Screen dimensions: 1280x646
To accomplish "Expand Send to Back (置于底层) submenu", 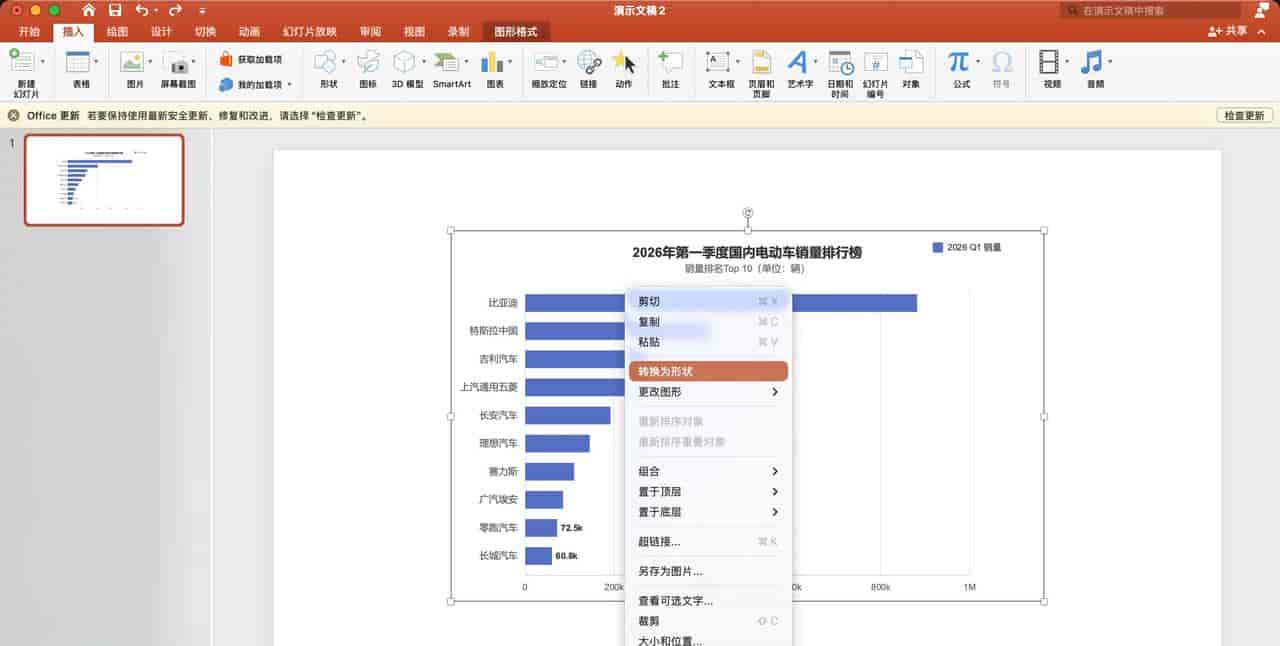I will [x=709, y=512].
